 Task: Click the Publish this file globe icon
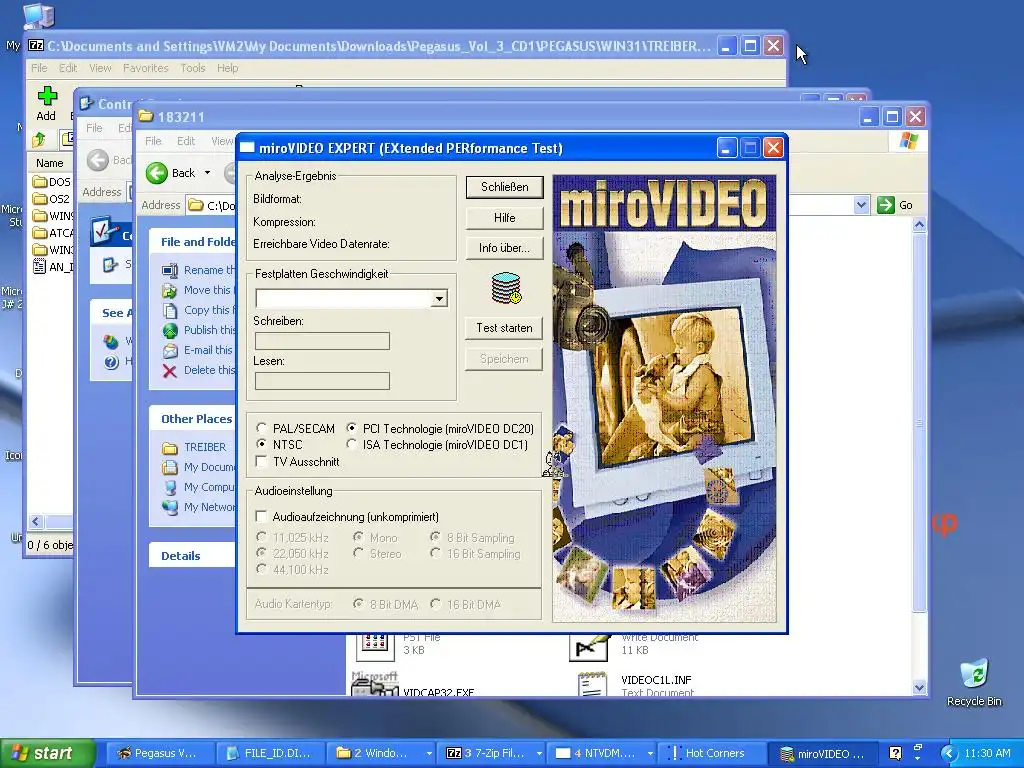click(x=170, y=330)
